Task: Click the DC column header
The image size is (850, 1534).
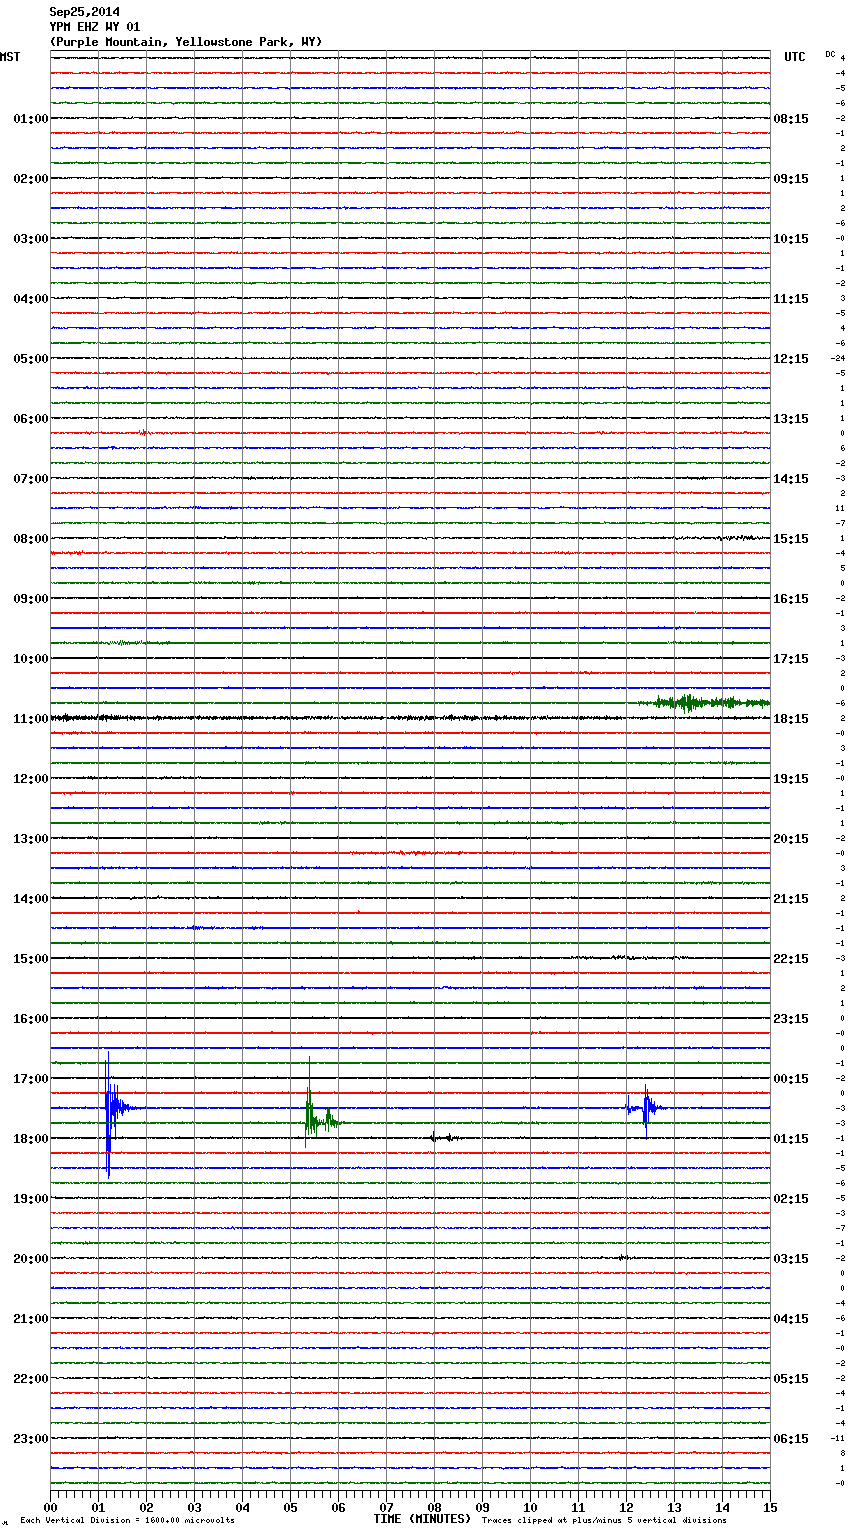Action: point(830,54)
